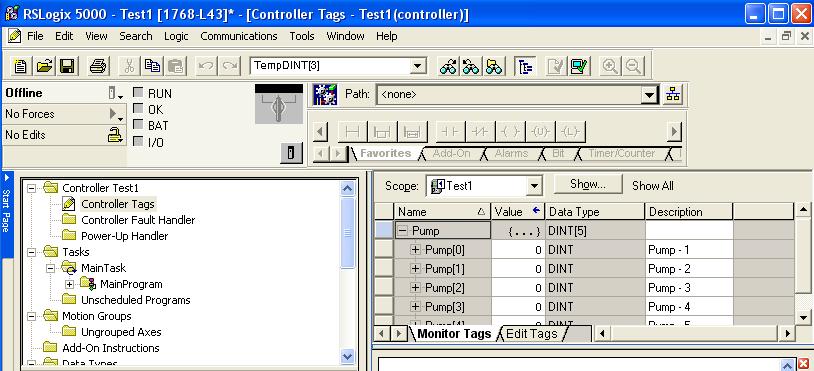Image resolution: width=814 pixels, height=371 pixels.
Task: Click the Find Next binoculars icon
Action: tap(471, 66)
